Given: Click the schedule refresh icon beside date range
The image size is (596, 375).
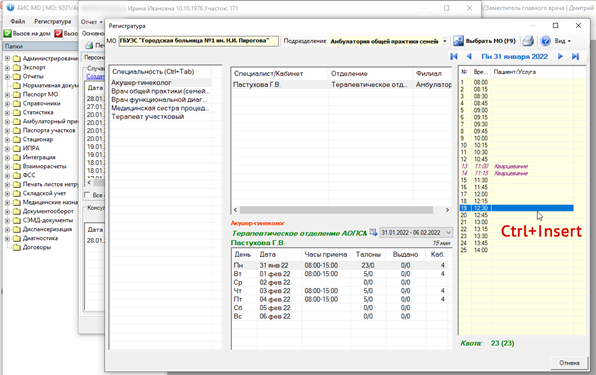Looking at the screenshot, I should click(x=373, y=232).
